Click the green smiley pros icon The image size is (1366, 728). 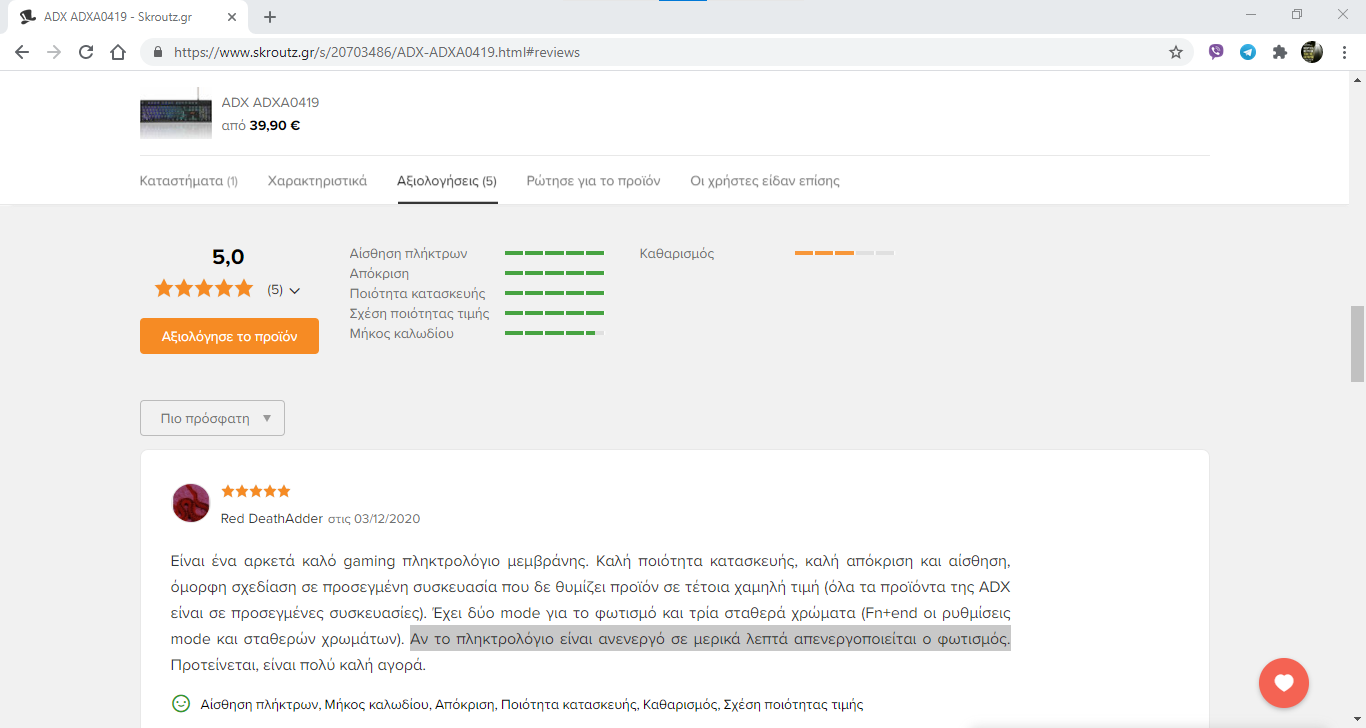181,703
